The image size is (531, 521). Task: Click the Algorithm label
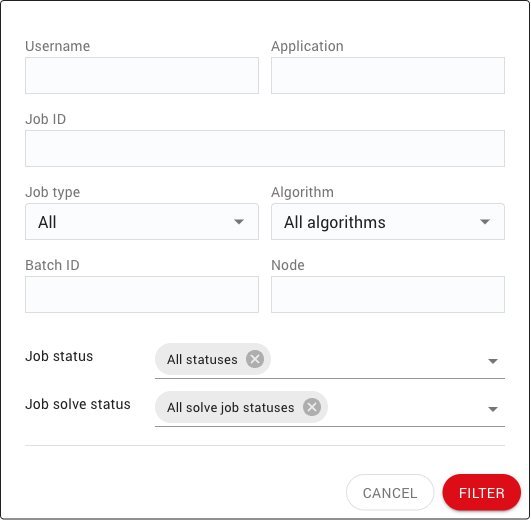tap(302, 192)
